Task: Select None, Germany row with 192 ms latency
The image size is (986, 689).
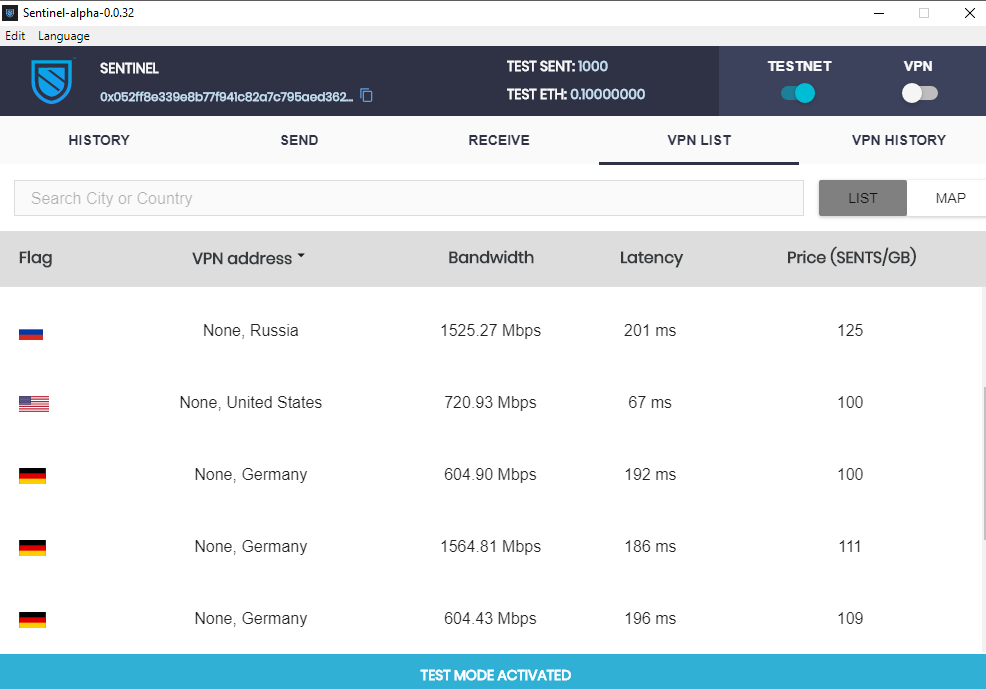Action: (490, 475)
